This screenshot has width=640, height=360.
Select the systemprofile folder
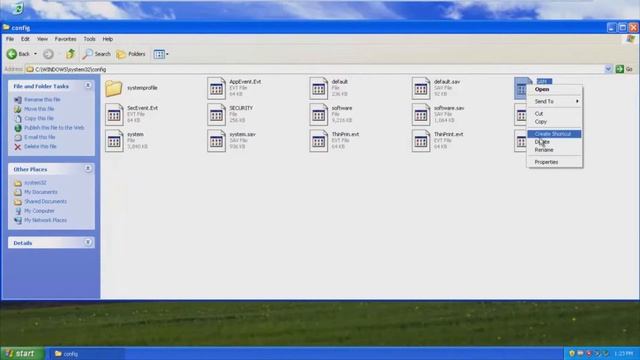tap(131, 88)
